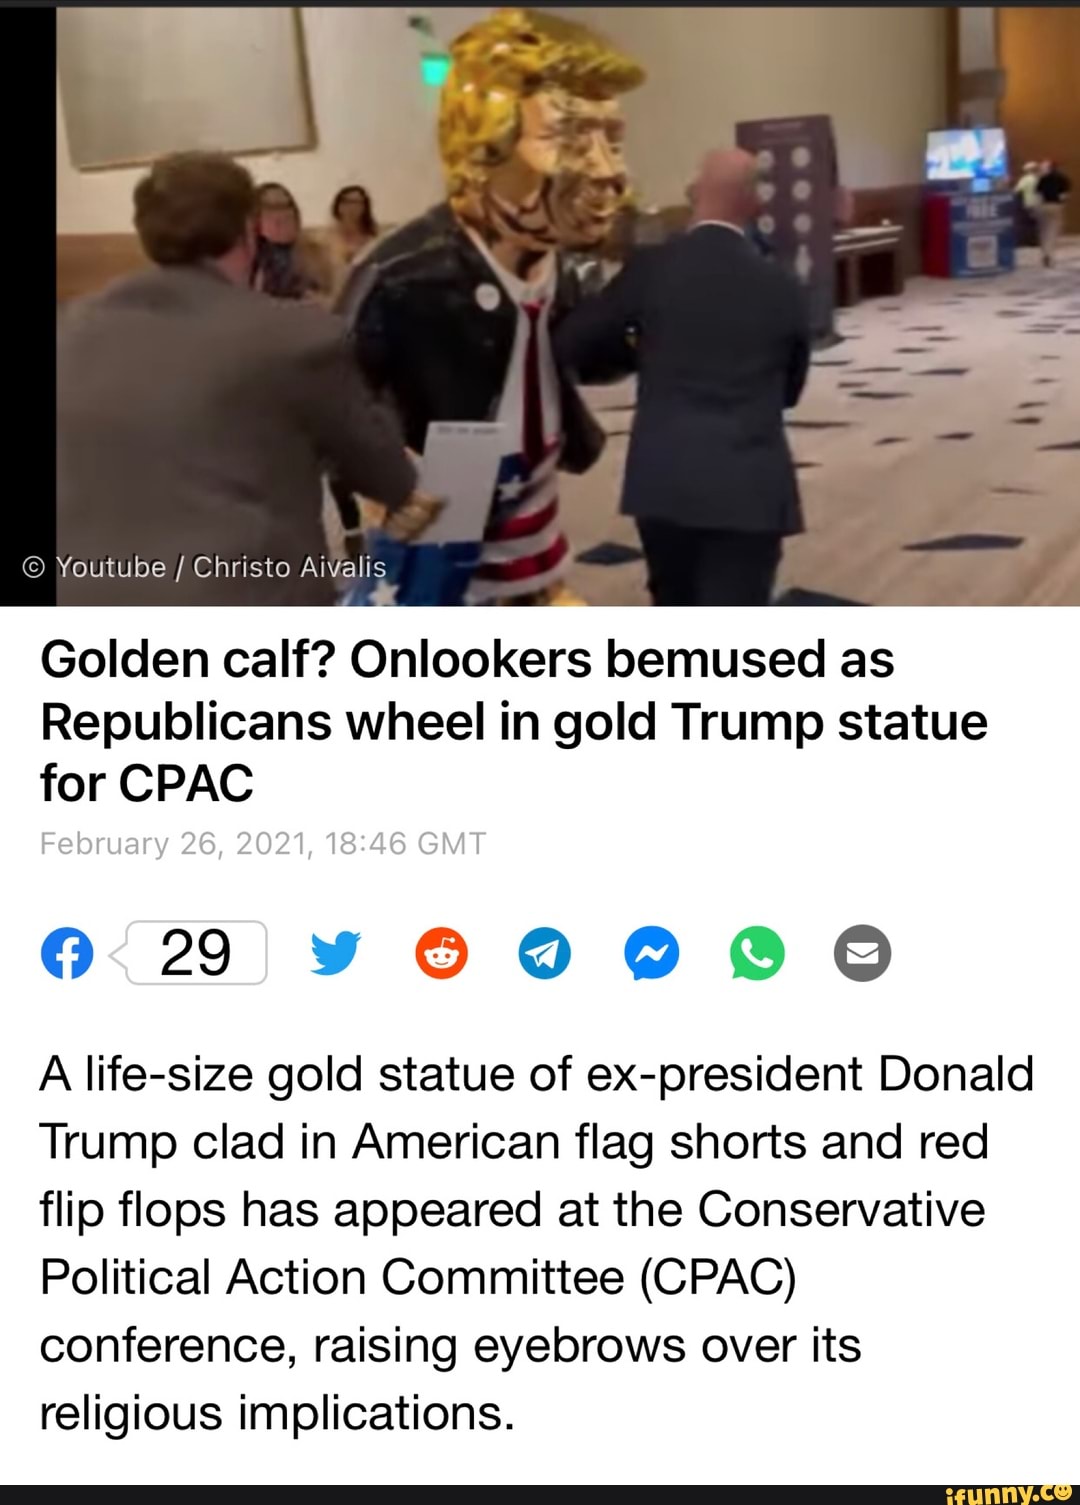Viewport: 1080px width, 1505px height.
Task: Open the Golden calf article headline
Action: (x=513, y=721)
